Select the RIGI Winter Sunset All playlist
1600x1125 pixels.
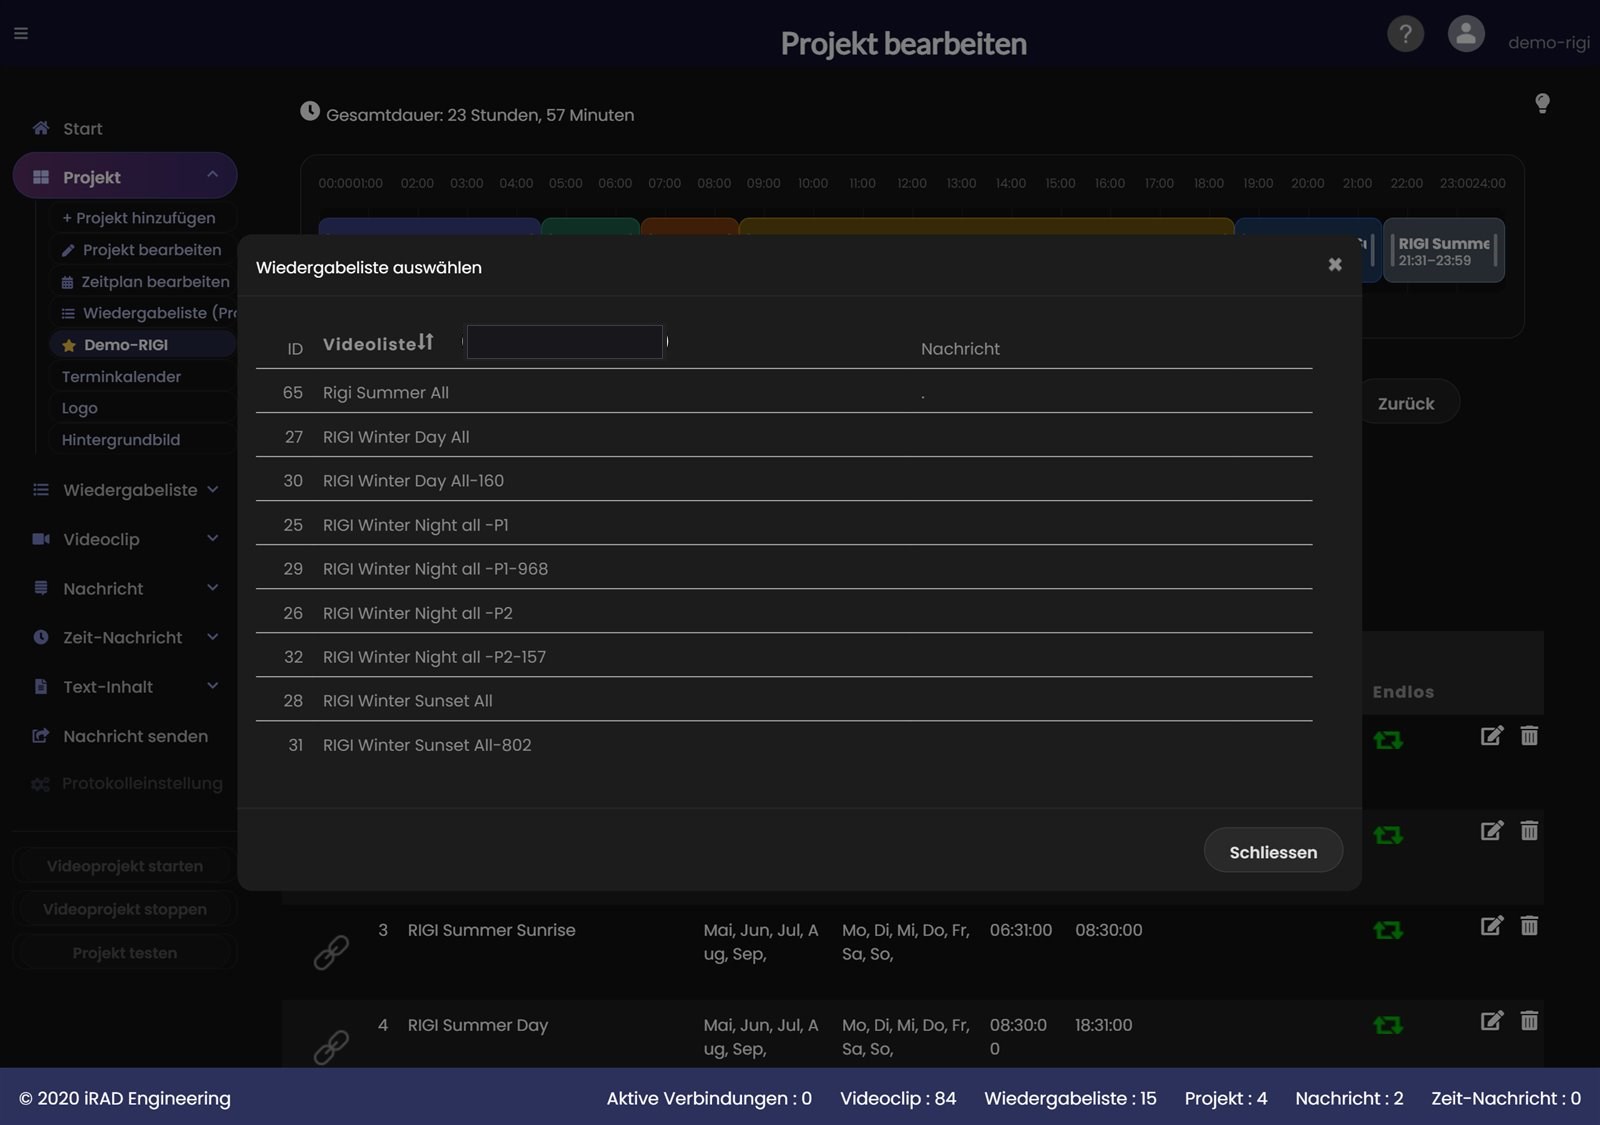784,700
